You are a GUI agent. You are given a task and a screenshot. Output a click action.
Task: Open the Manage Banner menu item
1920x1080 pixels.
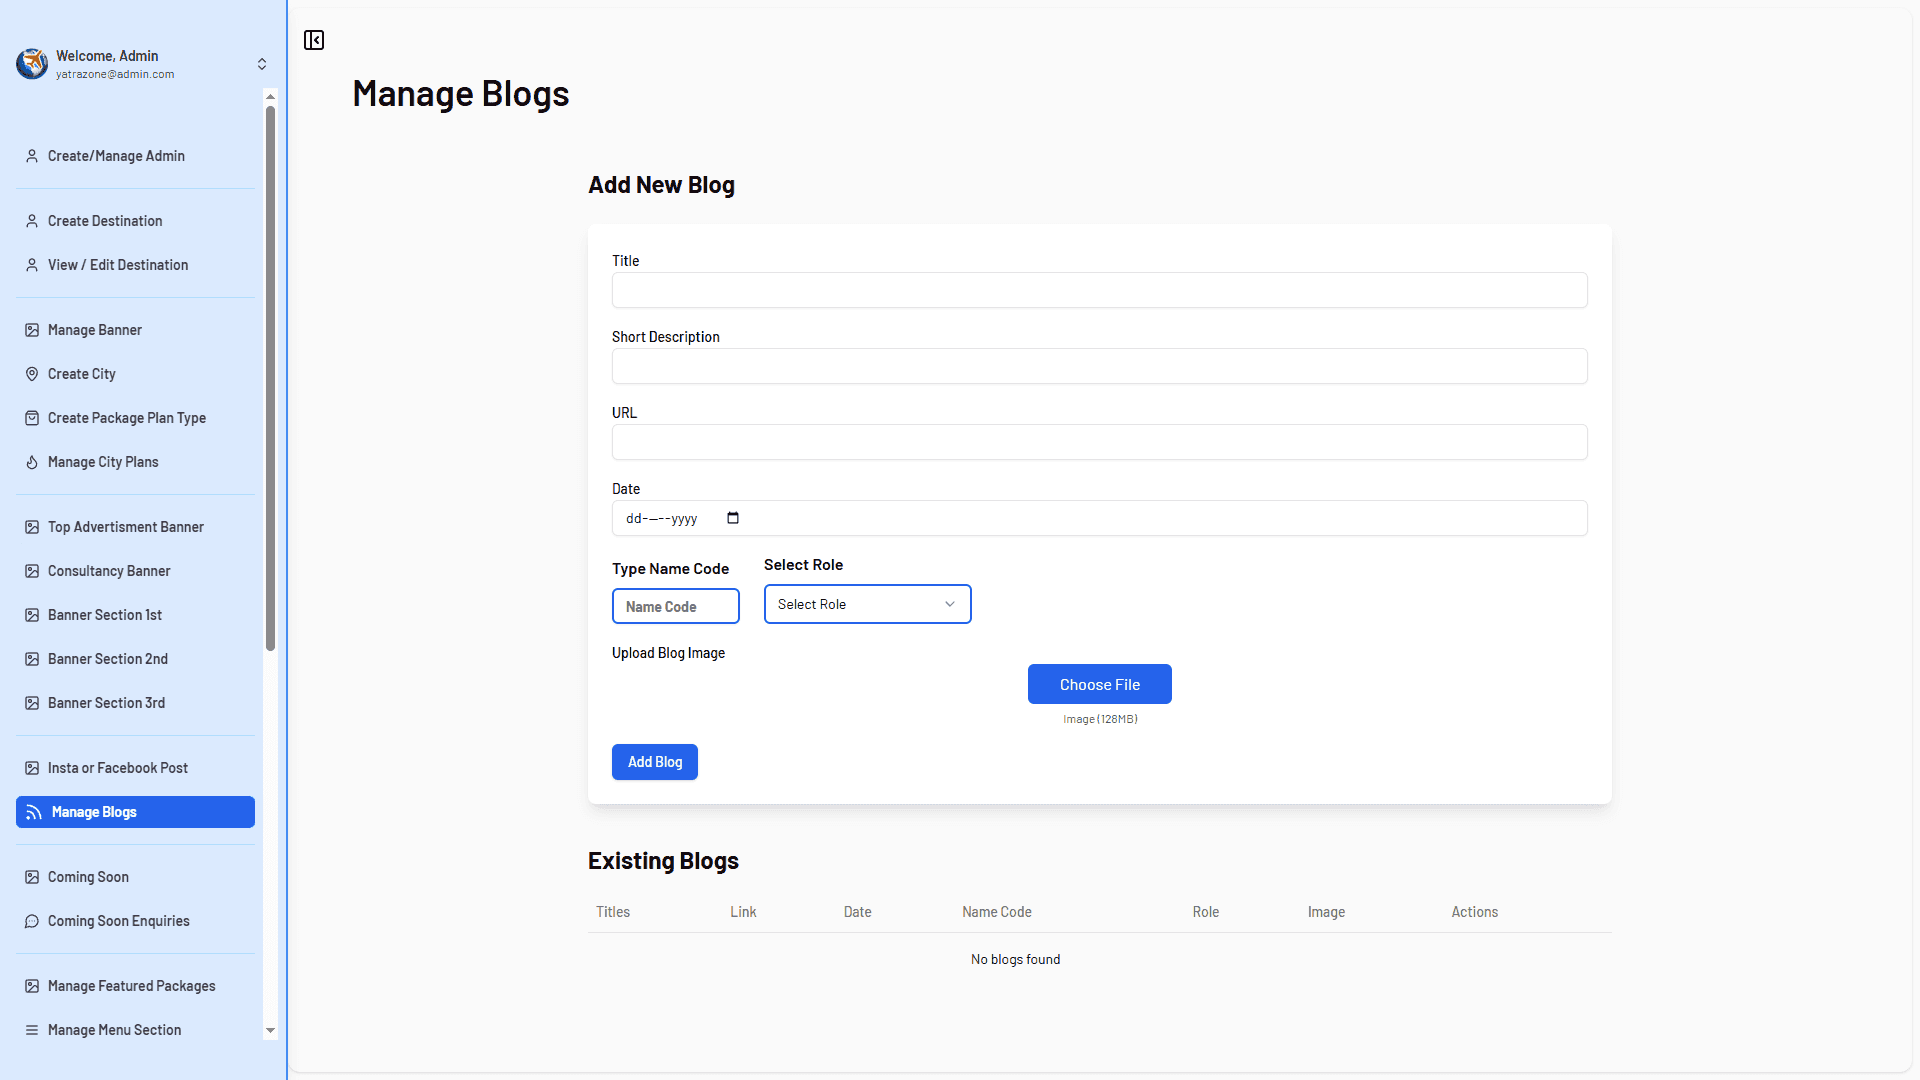click(x=95, y=330)
